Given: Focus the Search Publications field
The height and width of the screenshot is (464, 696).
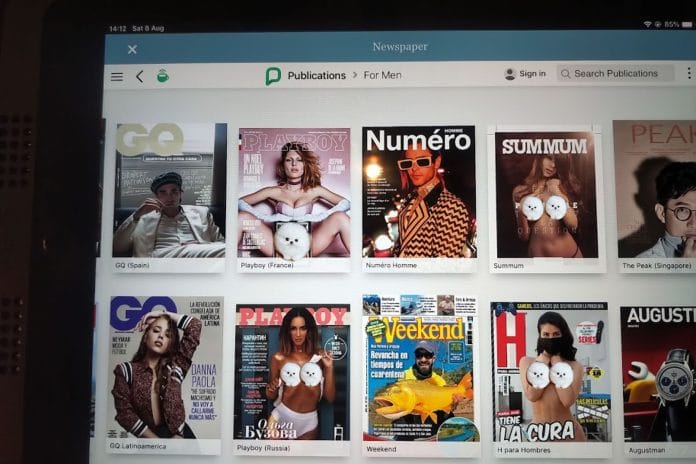Looking at the screenshot, I should 614,73.
